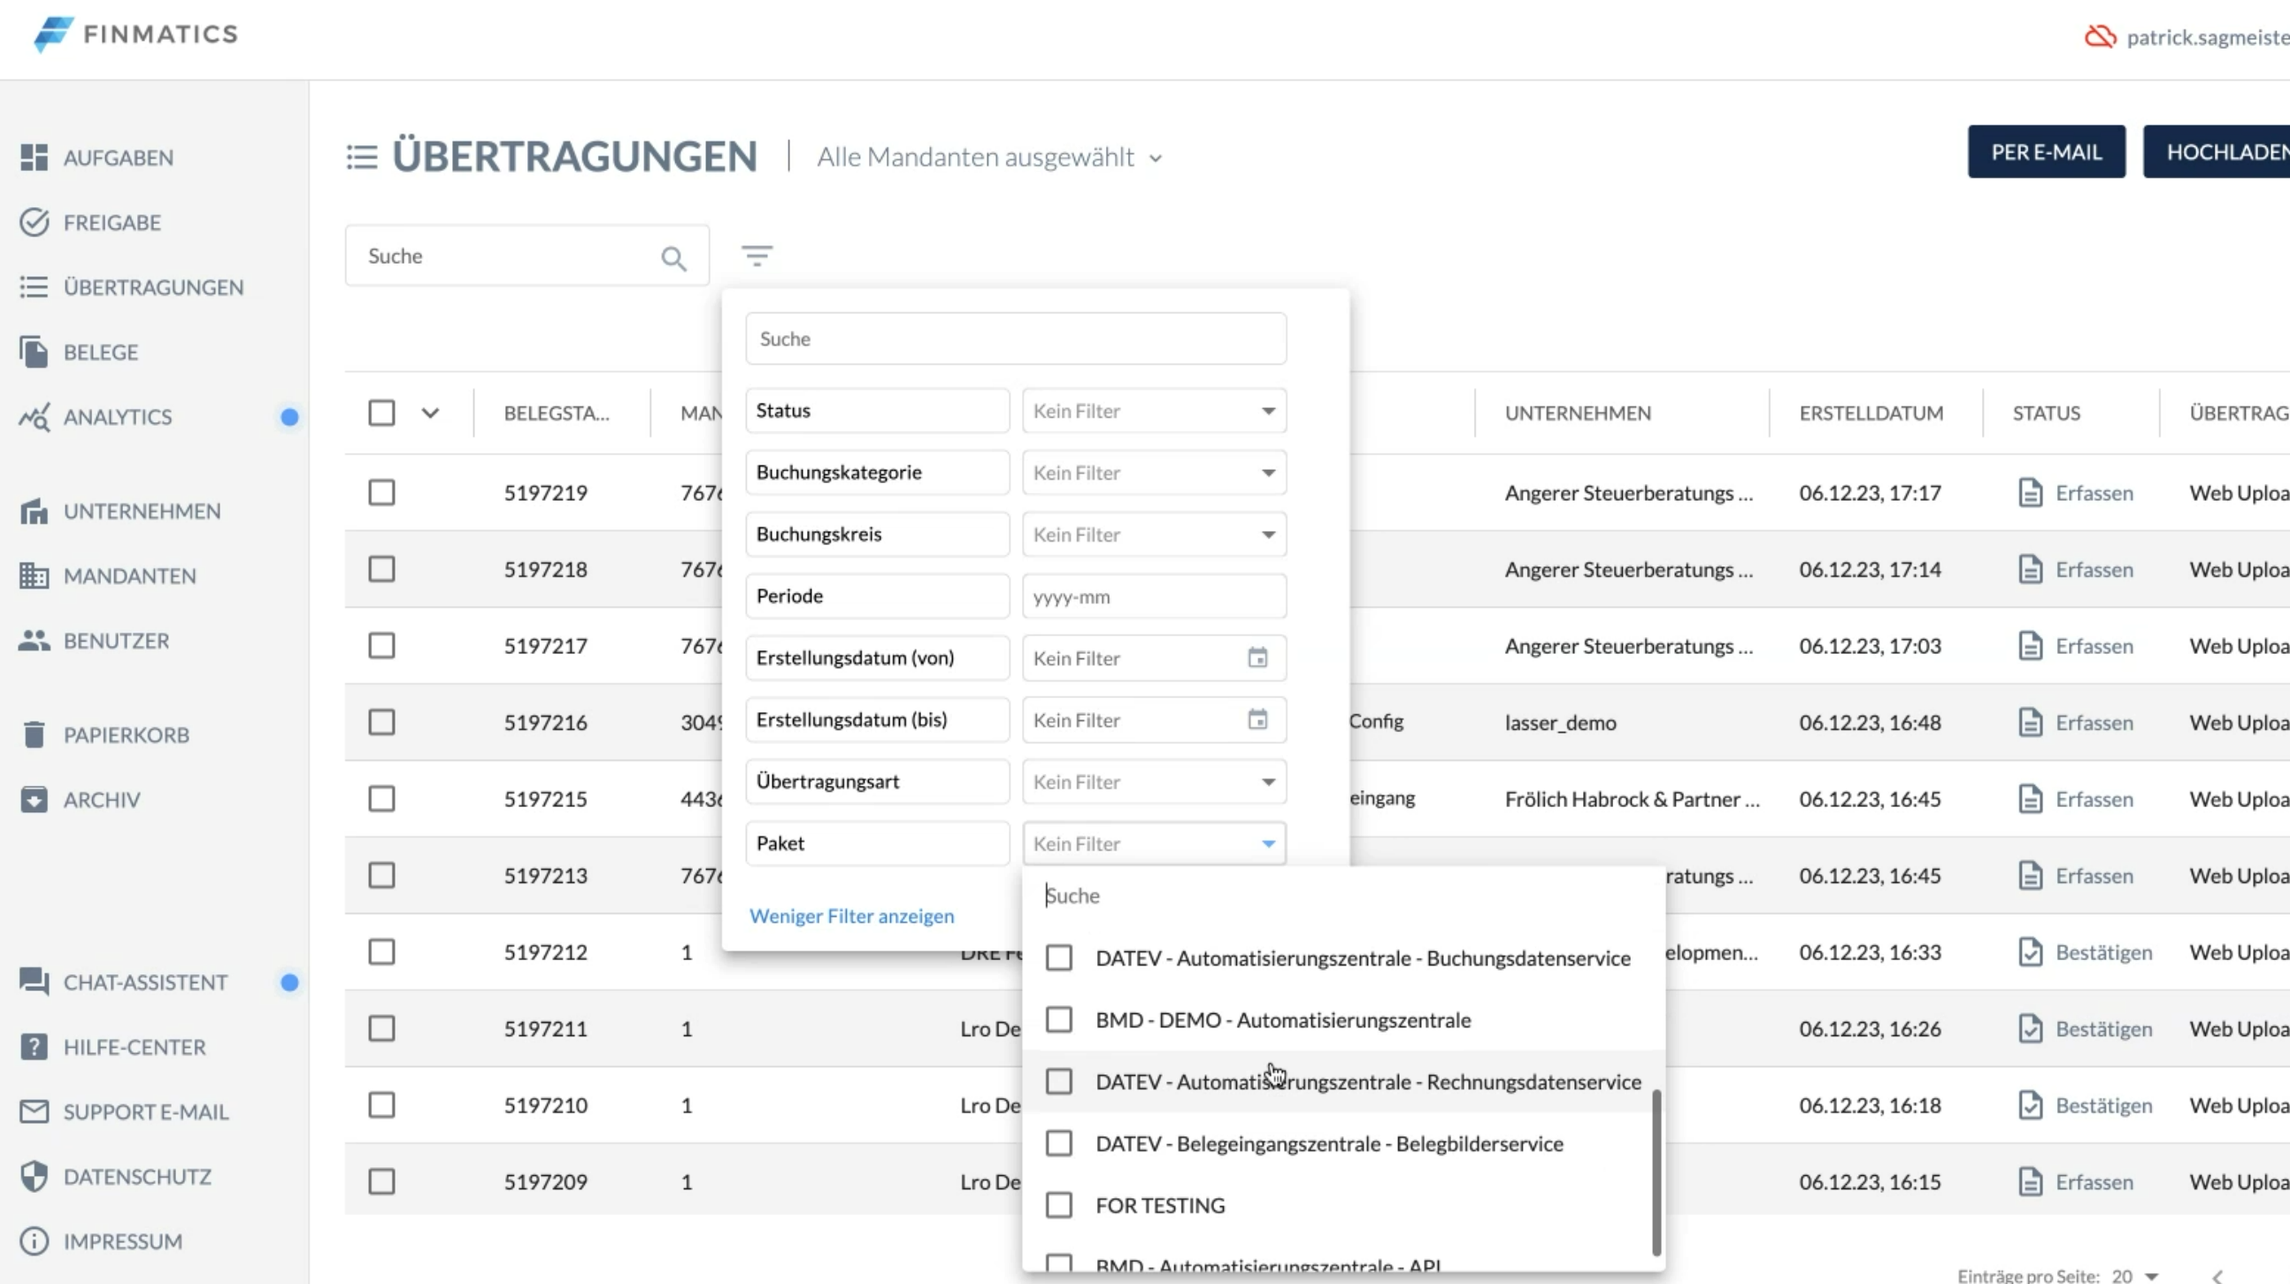Click the package dropdown list scrollbar
The width and height of the screenshot is (2290, 1284).
(x=1656, y=1172)
